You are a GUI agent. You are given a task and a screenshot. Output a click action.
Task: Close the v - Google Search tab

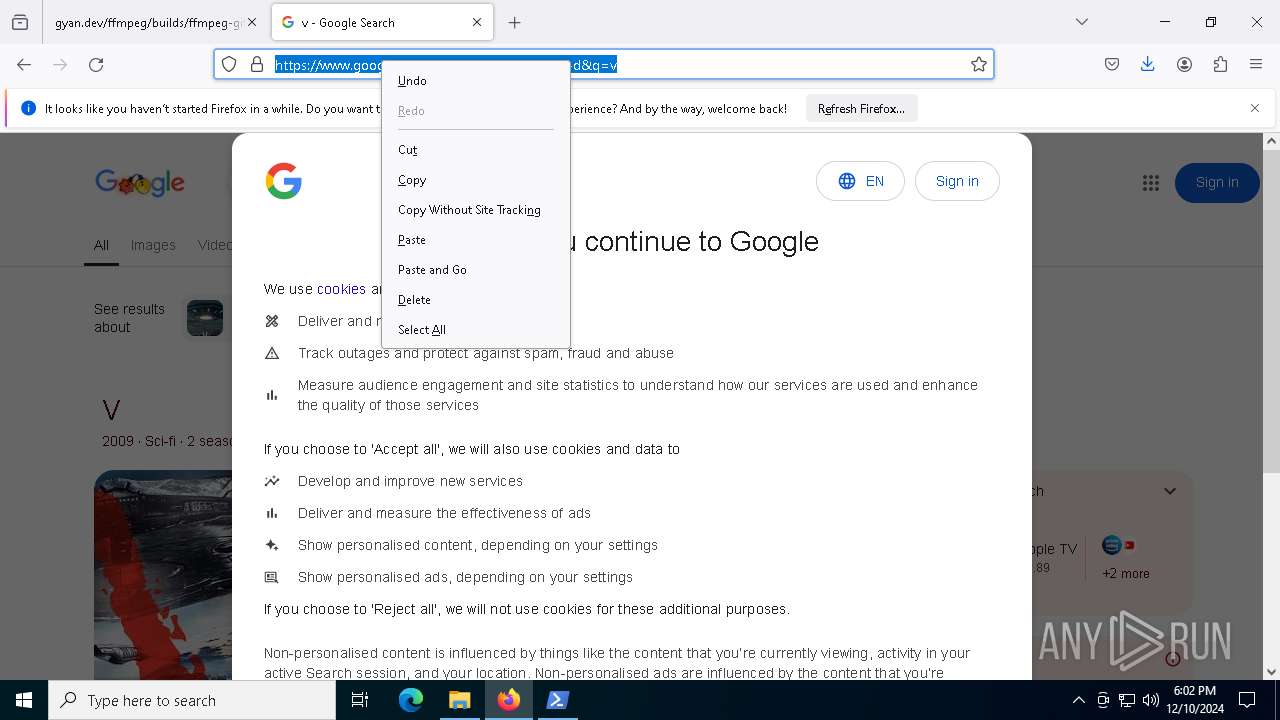point(477,22)
